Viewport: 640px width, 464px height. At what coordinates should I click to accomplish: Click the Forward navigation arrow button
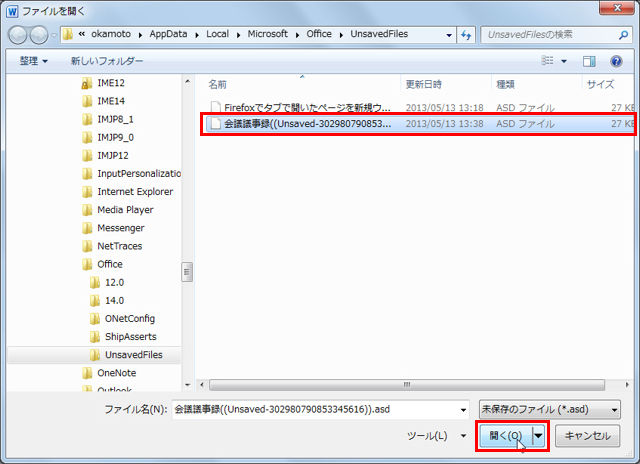point(39,35)
